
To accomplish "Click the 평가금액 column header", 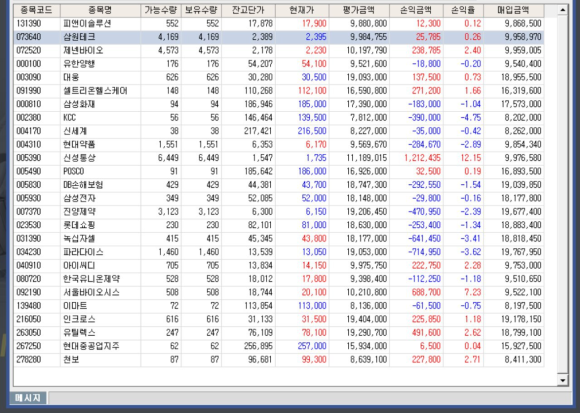I will tap(359, 10).
